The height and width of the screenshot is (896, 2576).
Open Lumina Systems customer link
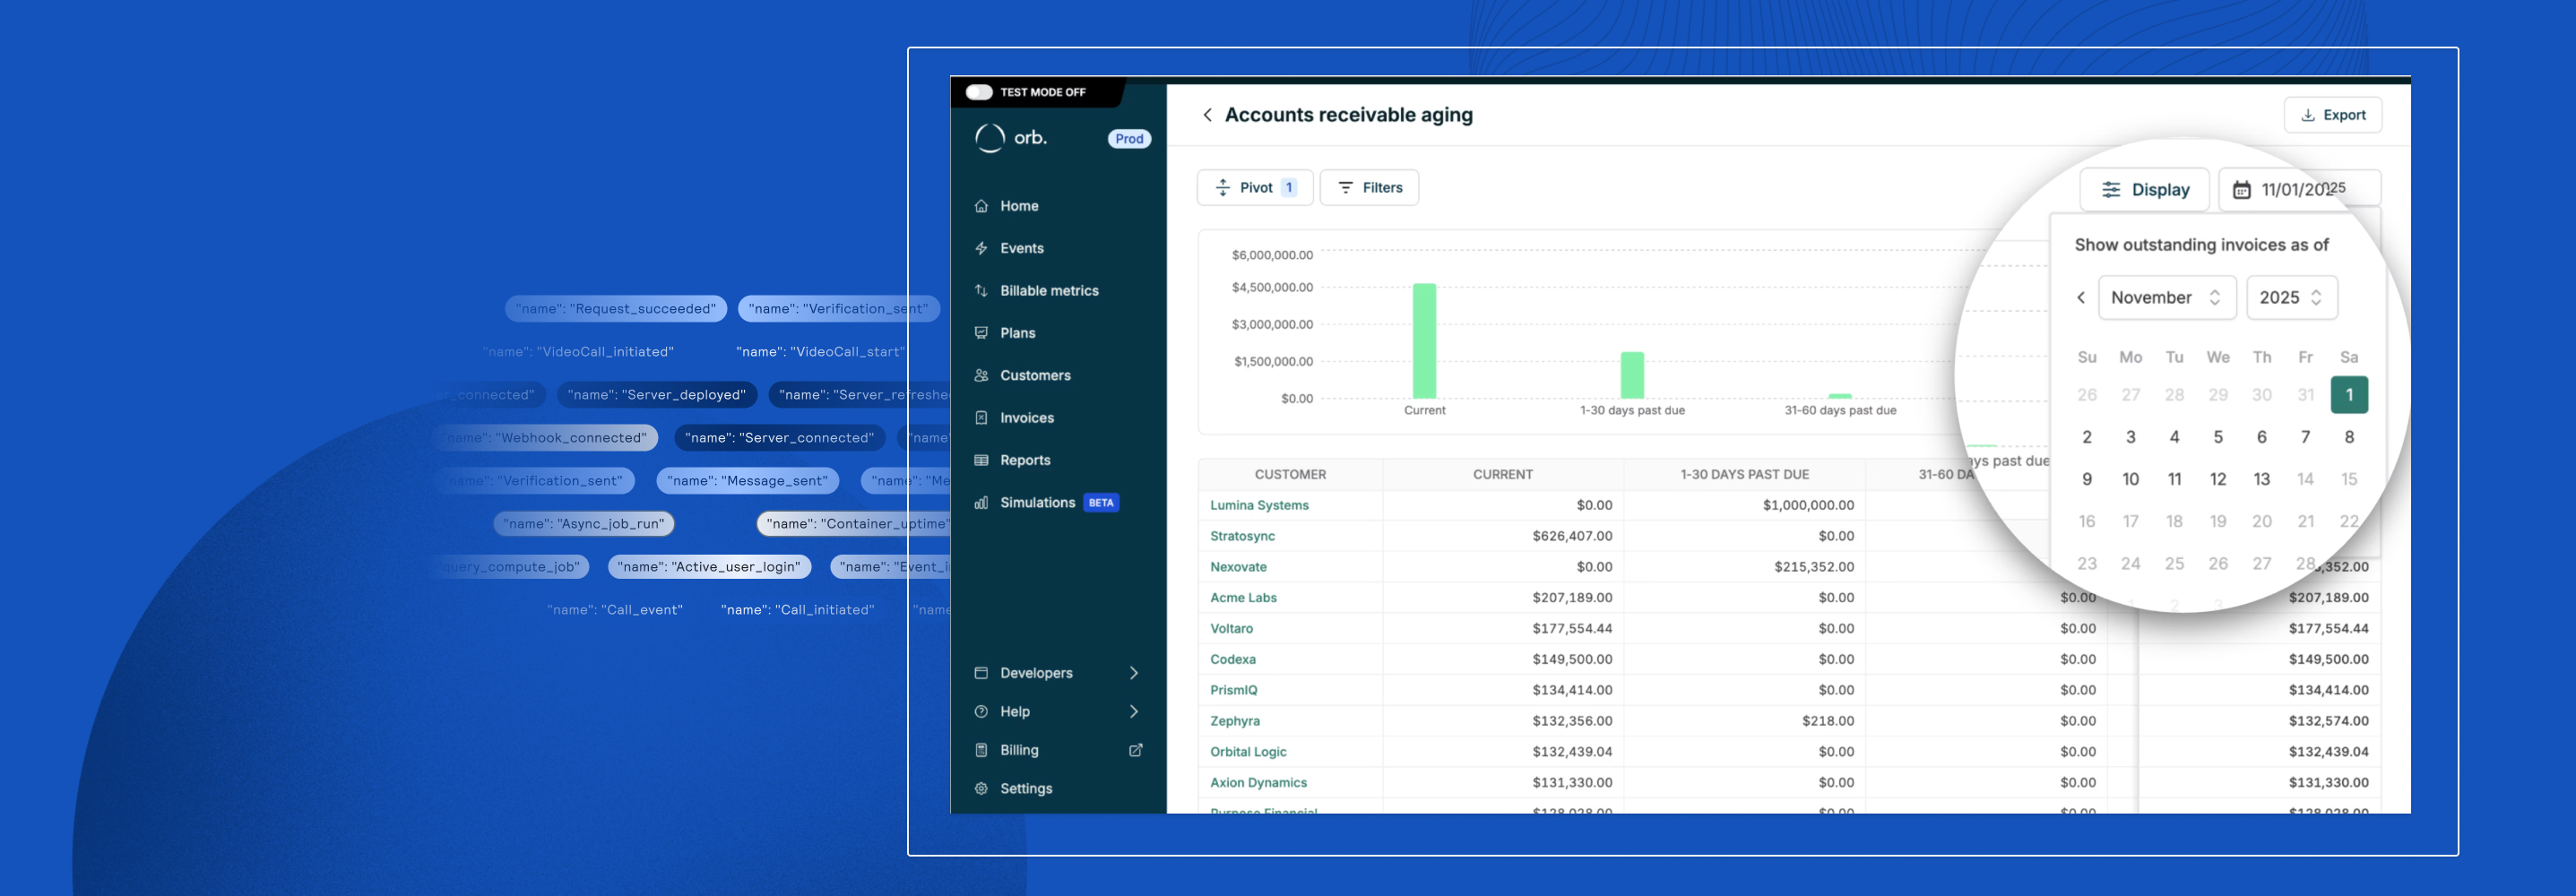point(1259,505)
